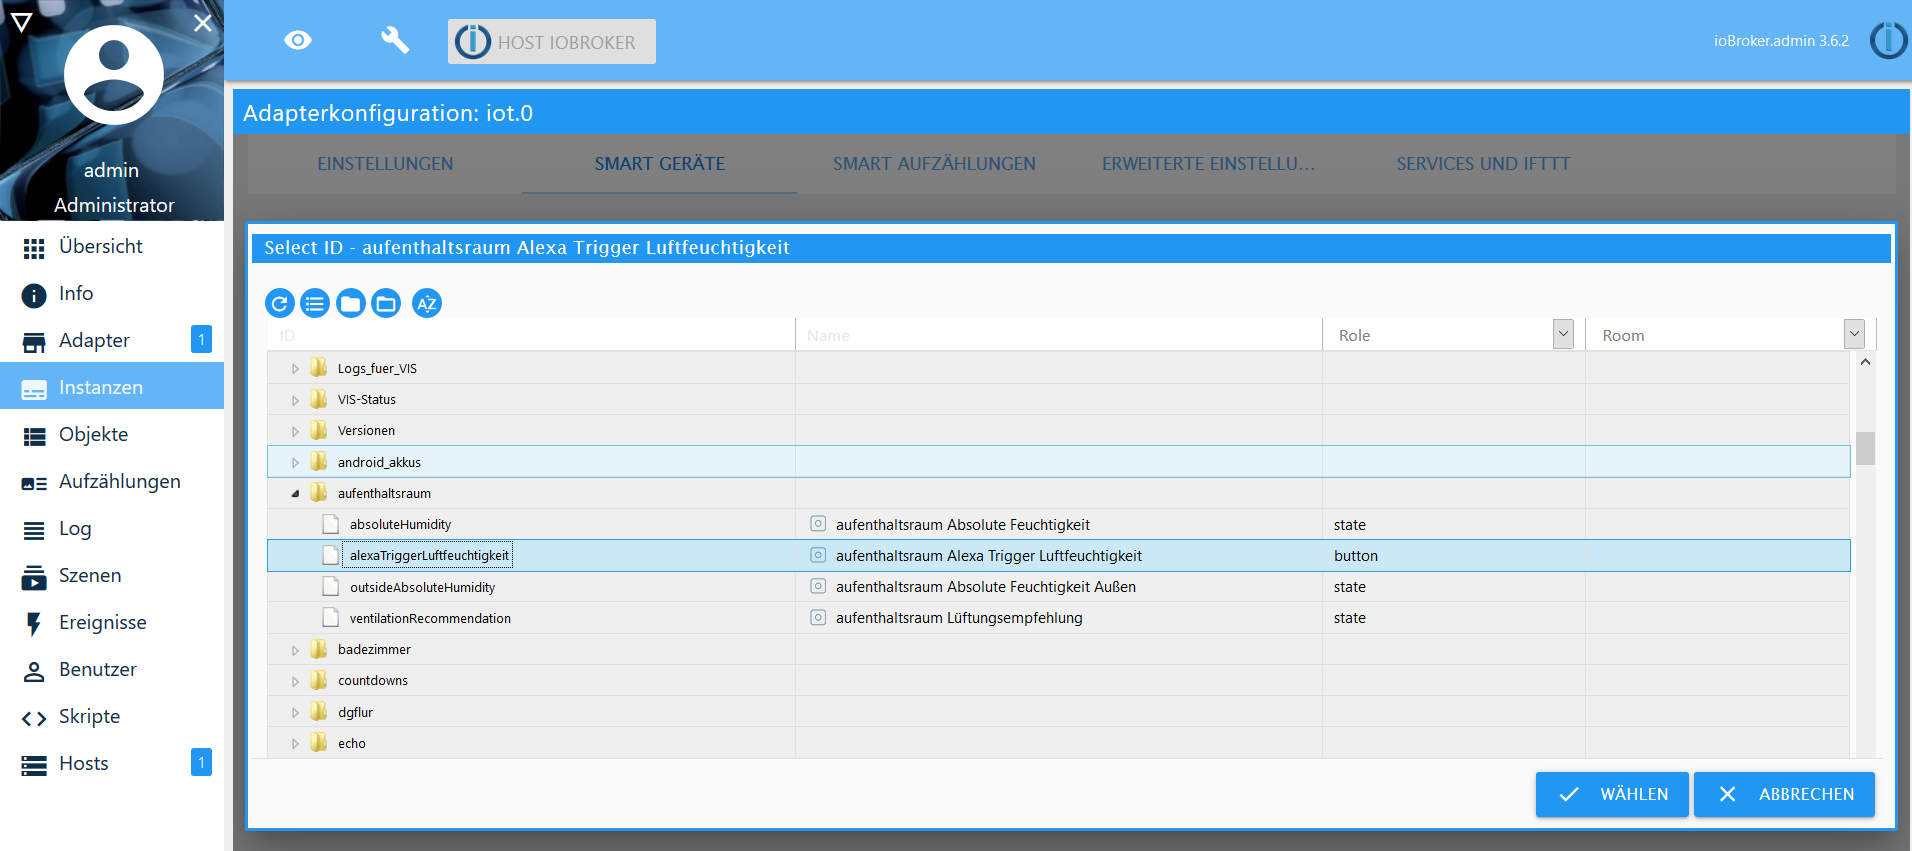Open Hosts in the sidebar
This screenshot has width=1912, height=851.
(112, 763)
